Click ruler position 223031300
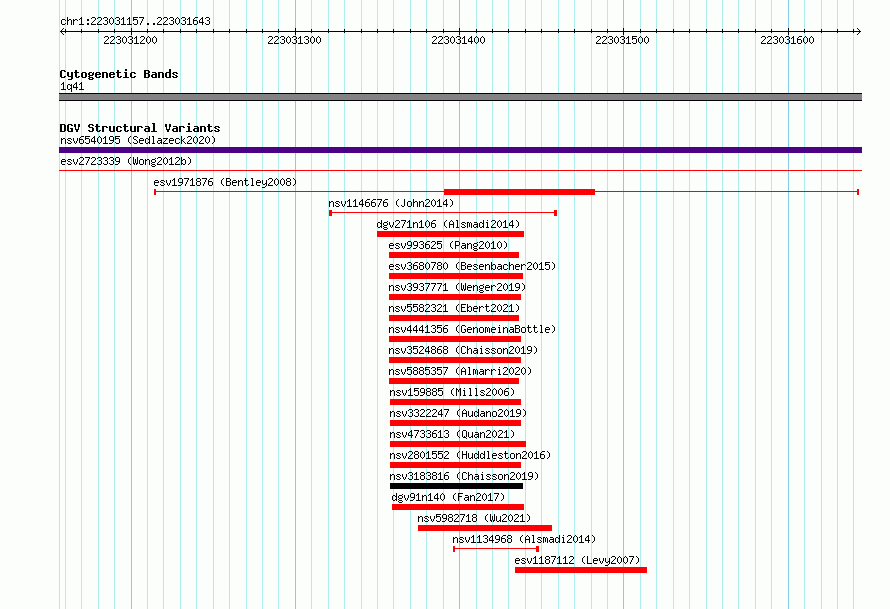This screenshot has width=890, height=609. click(295, 40)
